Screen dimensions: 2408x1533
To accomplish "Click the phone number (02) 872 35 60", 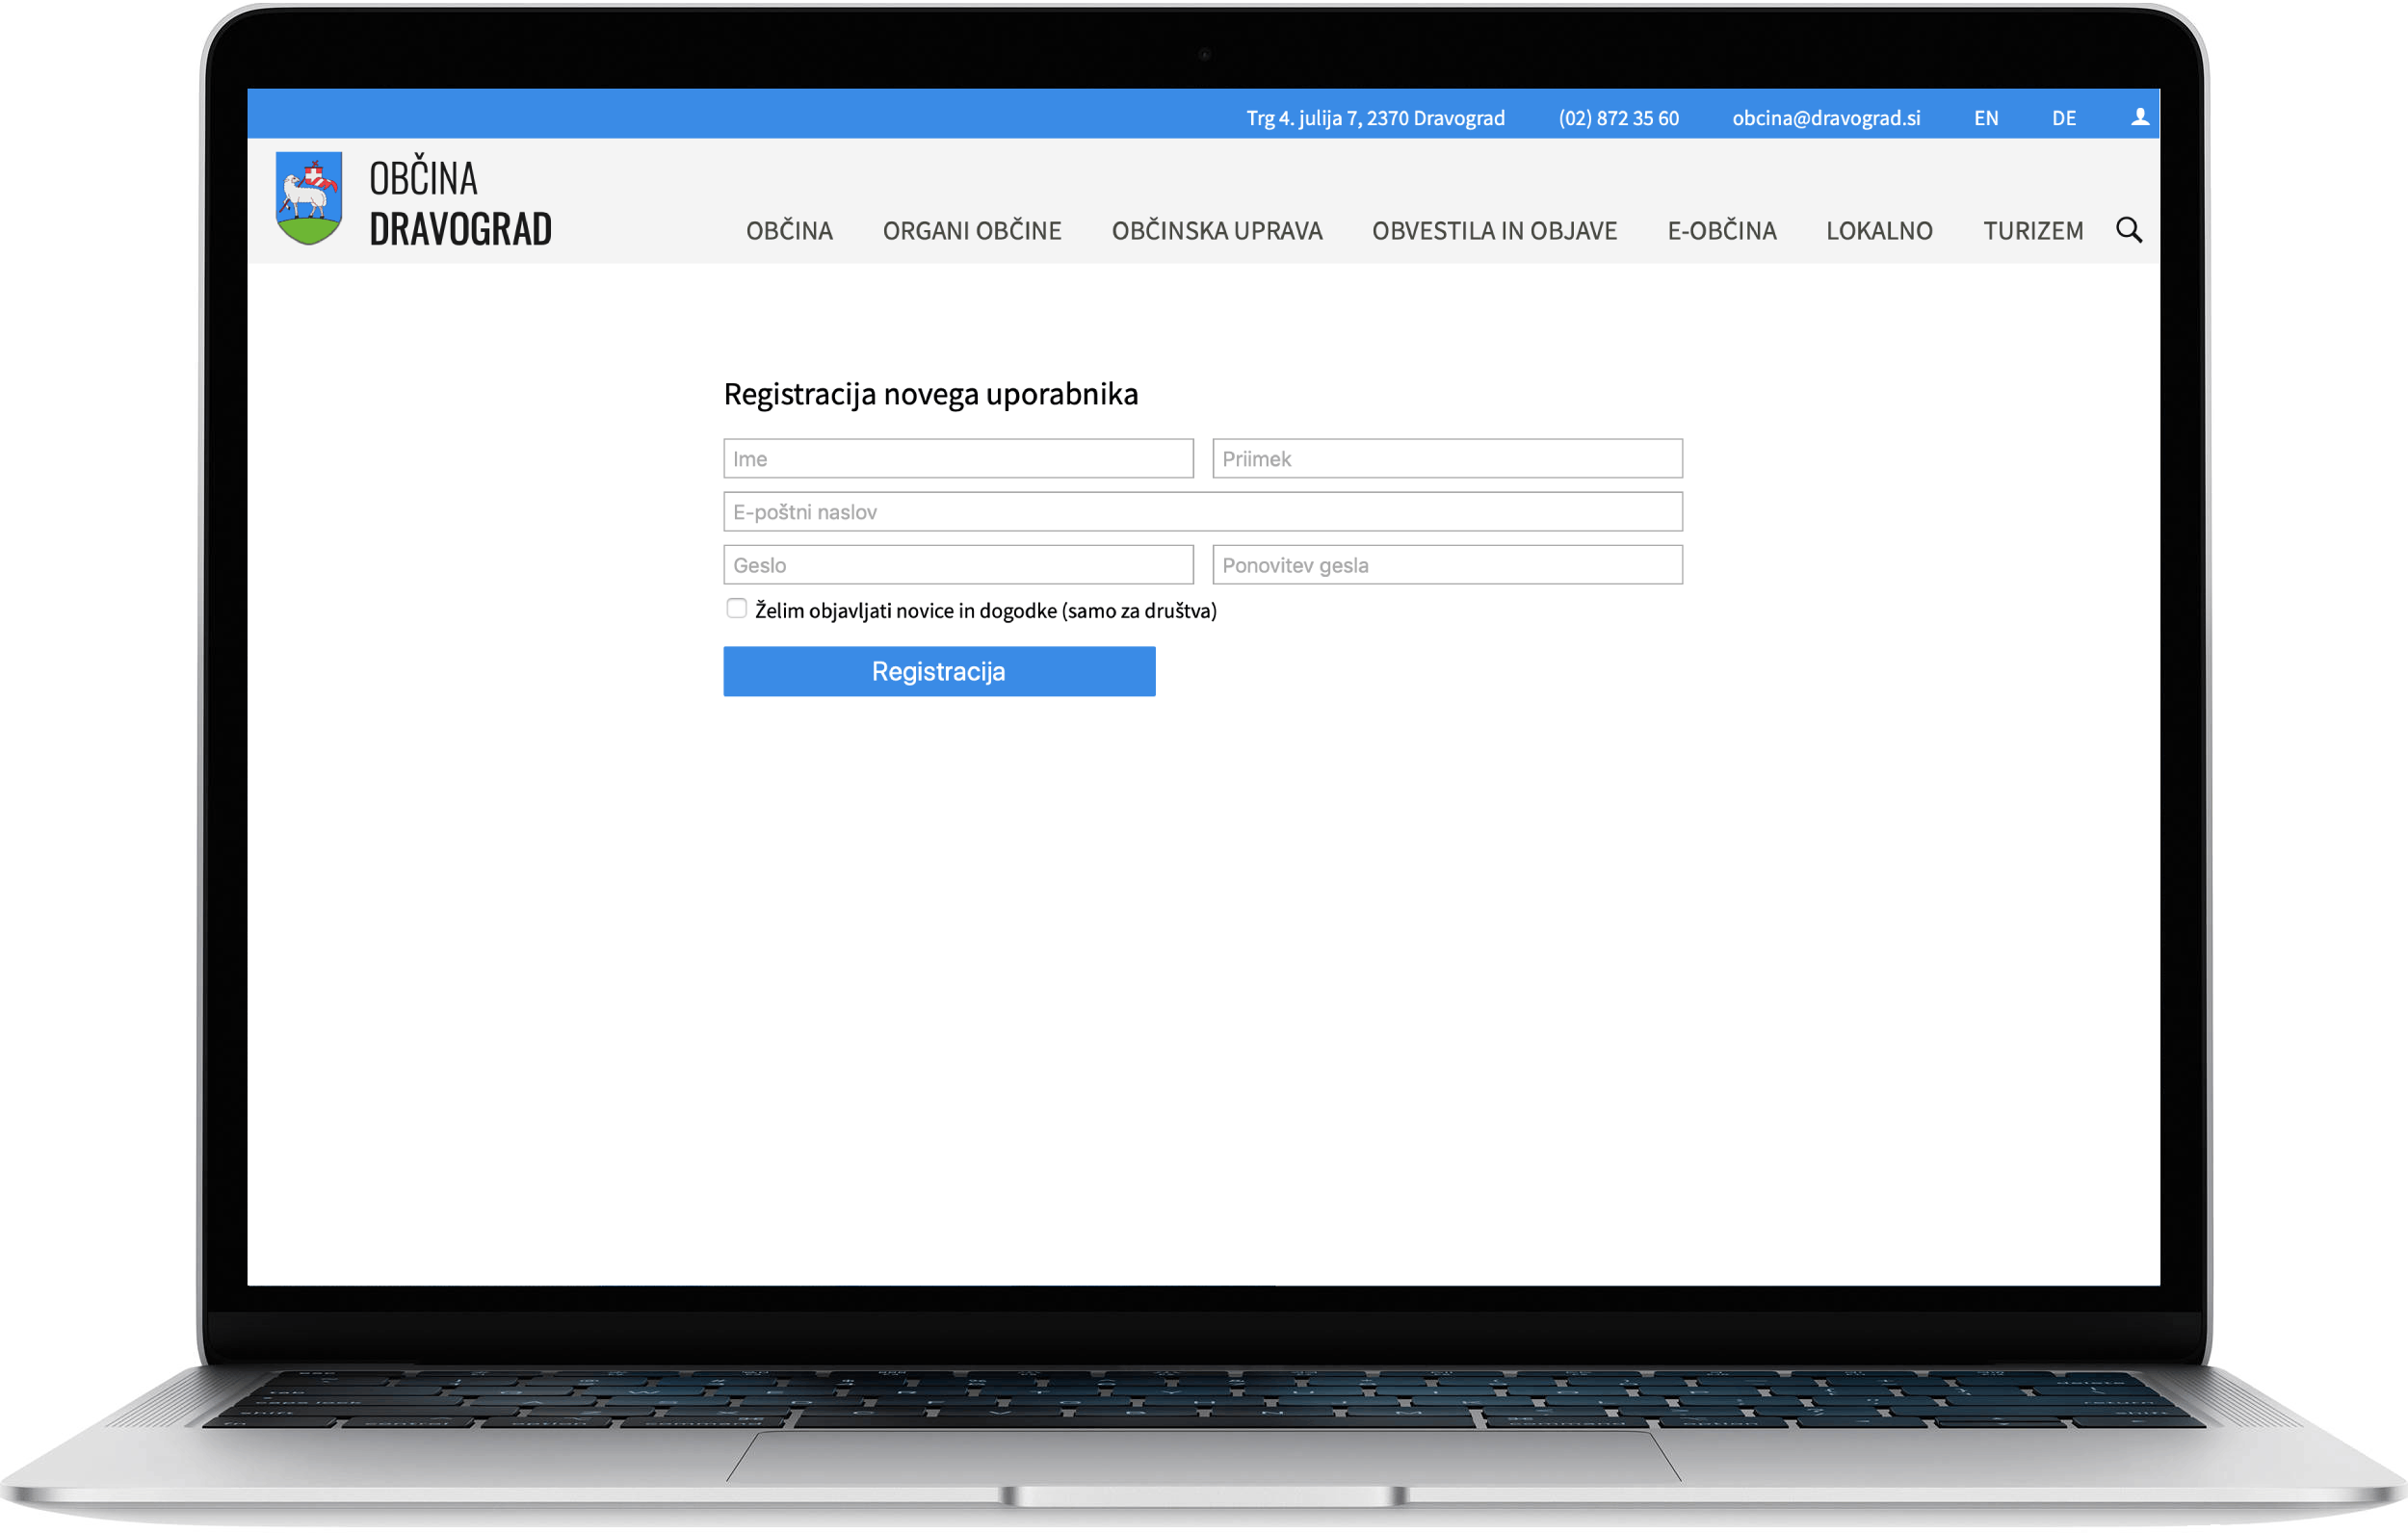I will coord(1618,118).
